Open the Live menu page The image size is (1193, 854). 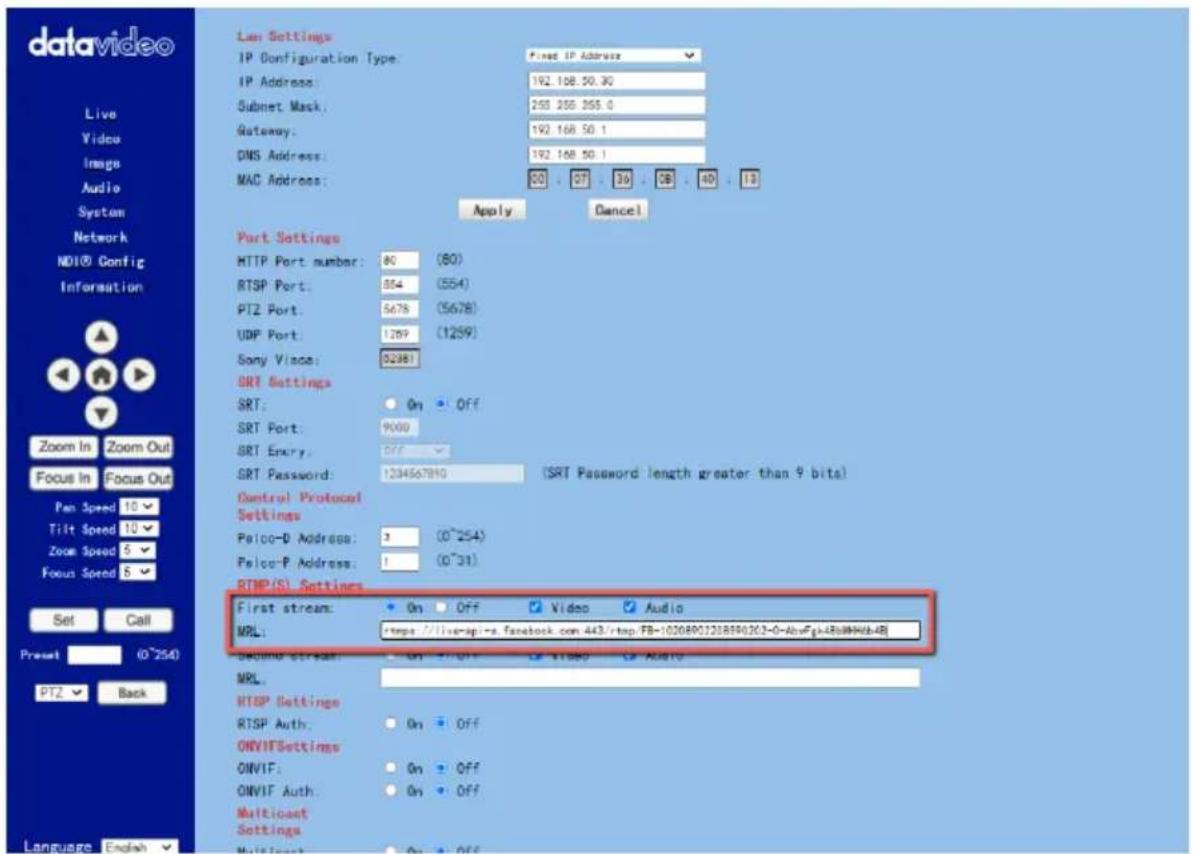[100, 113]
